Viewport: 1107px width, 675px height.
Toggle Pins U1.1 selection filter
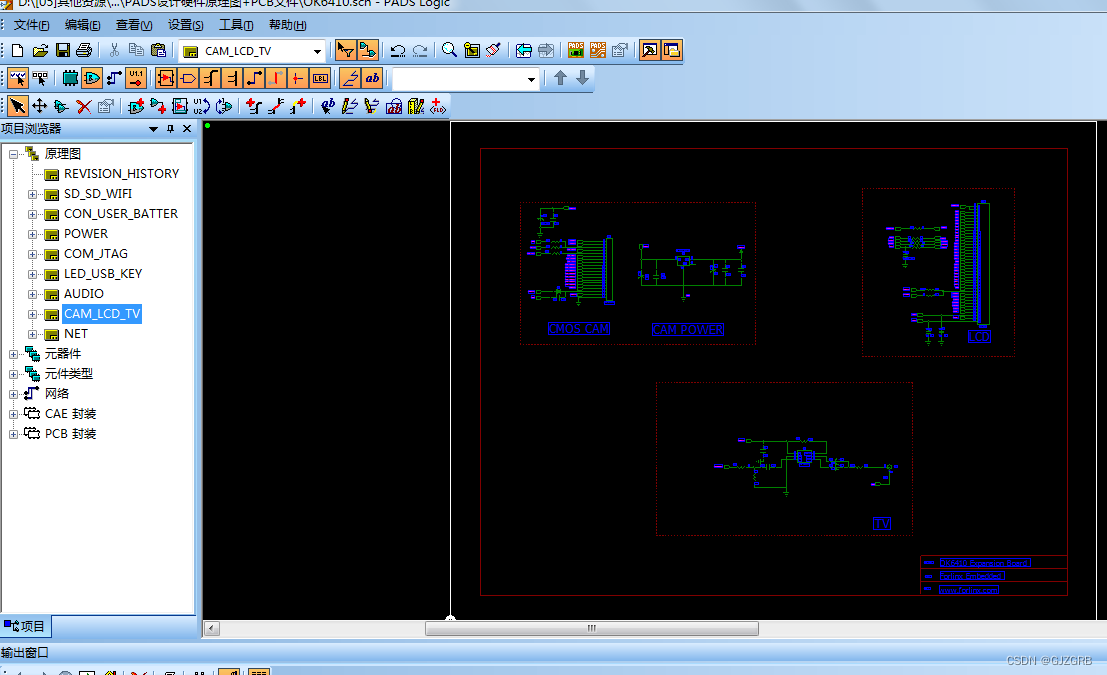(136, 78)
